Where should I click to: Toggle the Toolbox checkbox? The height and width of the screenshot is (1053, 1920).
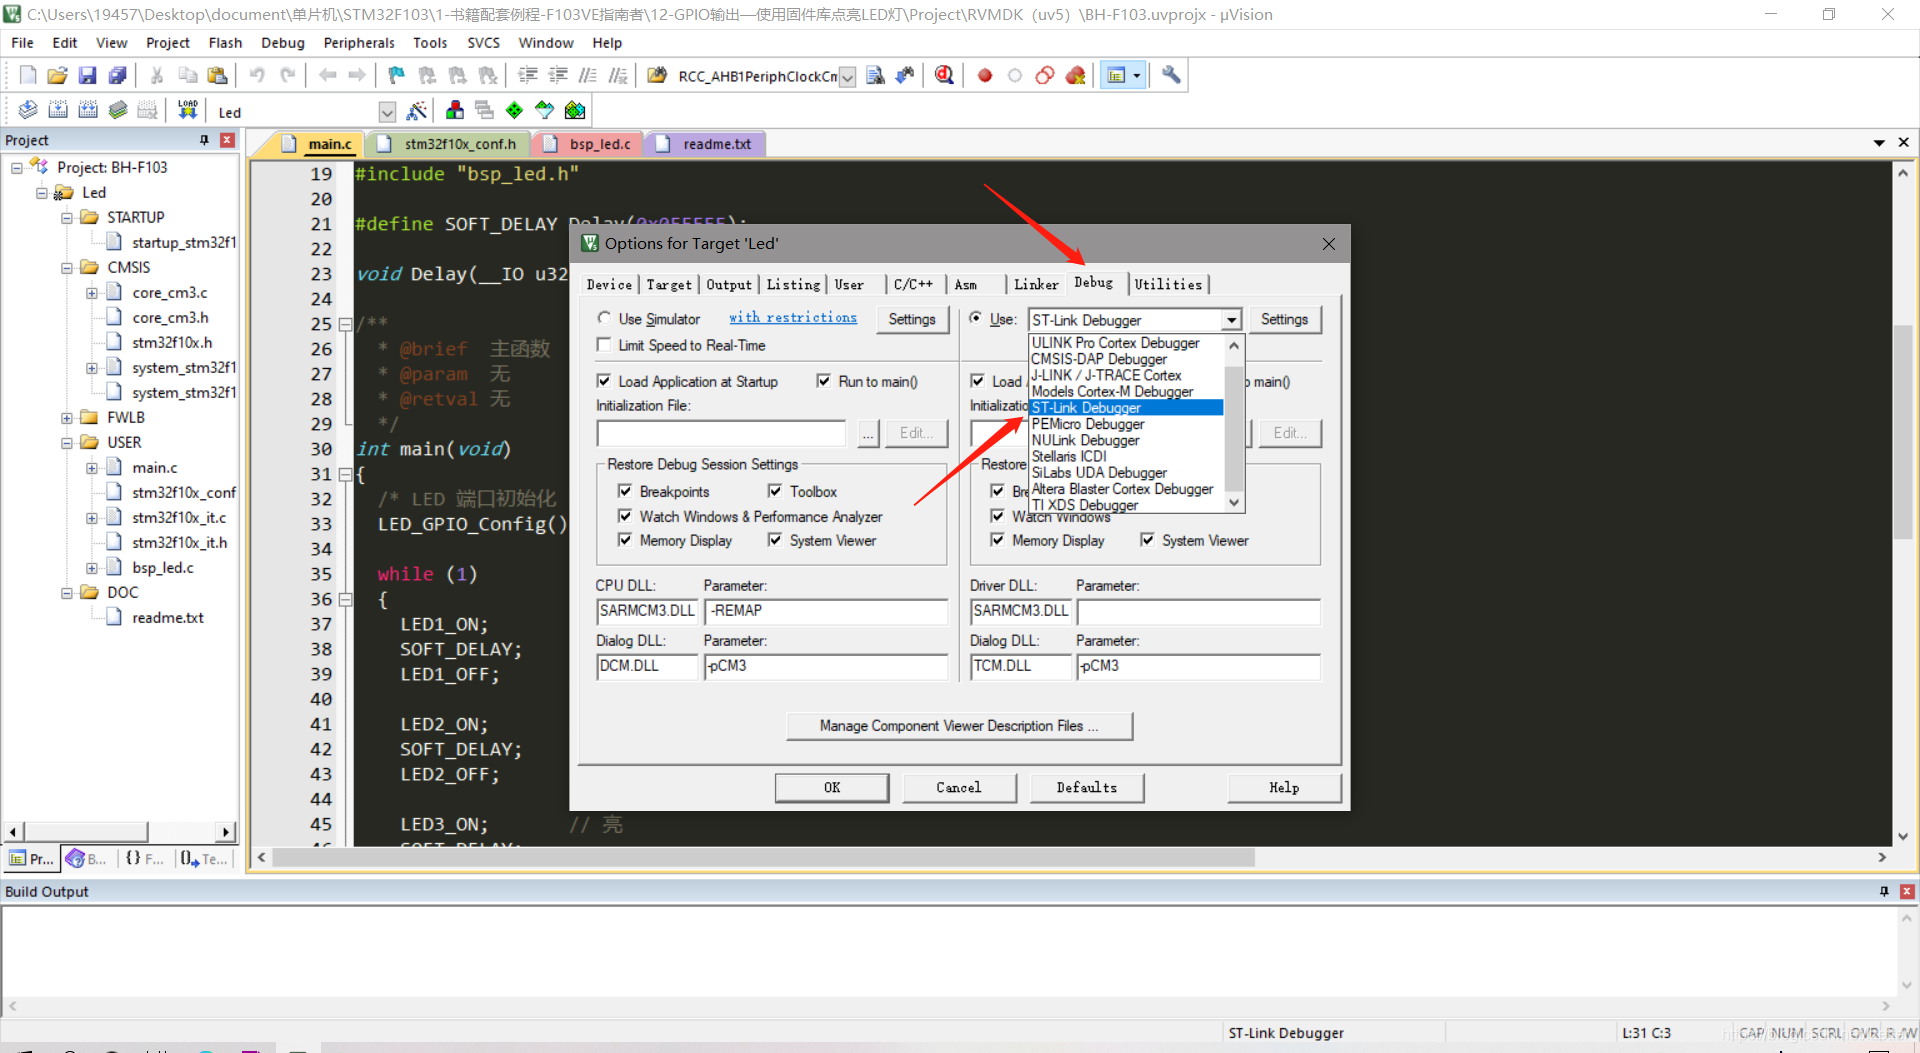pyautogui.click(x=775, y=491)
